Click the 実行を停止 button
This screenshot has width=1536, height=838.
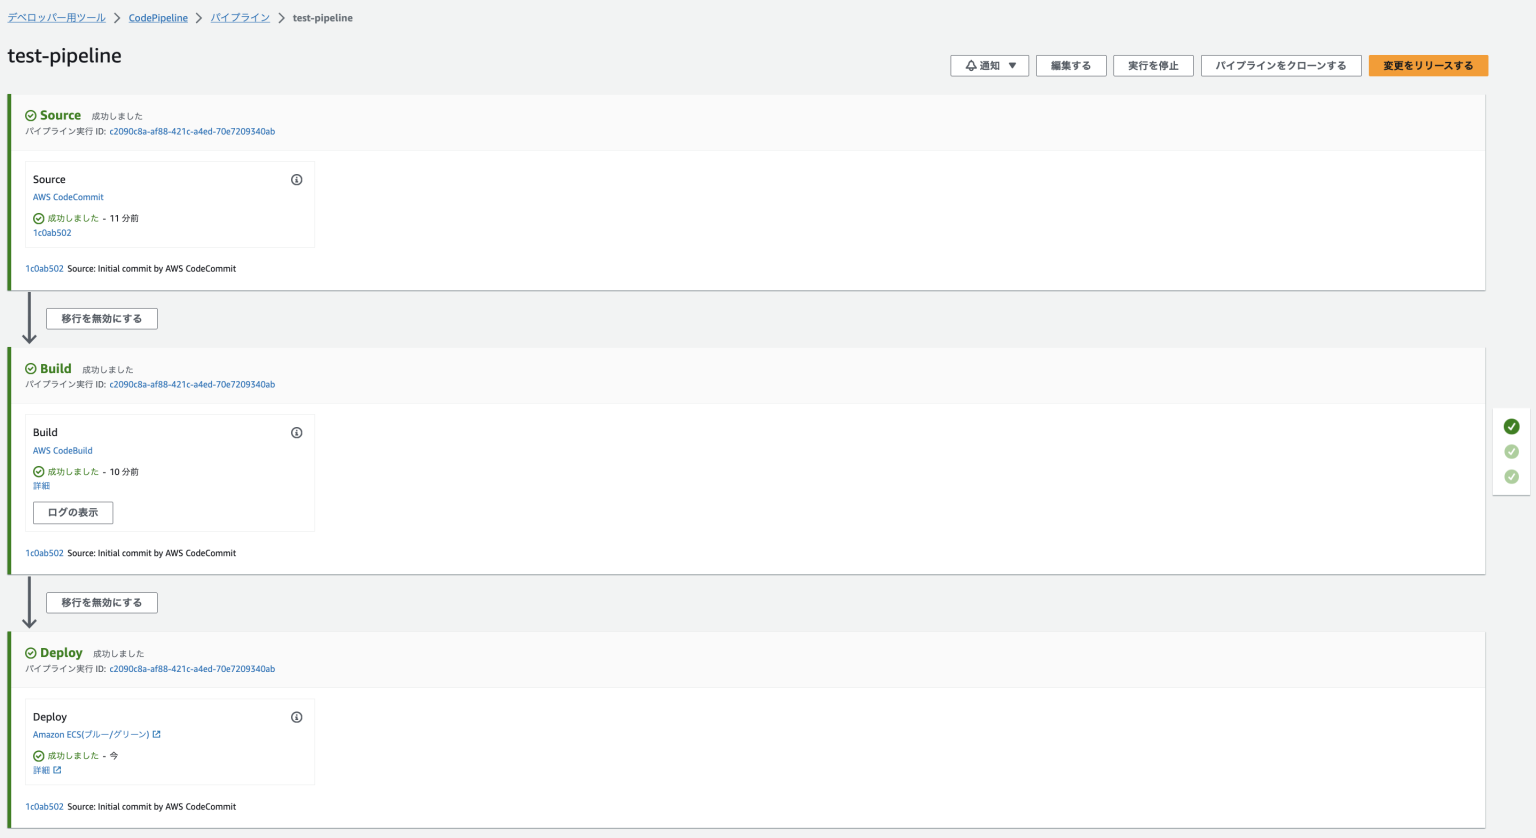[1152, 65]
